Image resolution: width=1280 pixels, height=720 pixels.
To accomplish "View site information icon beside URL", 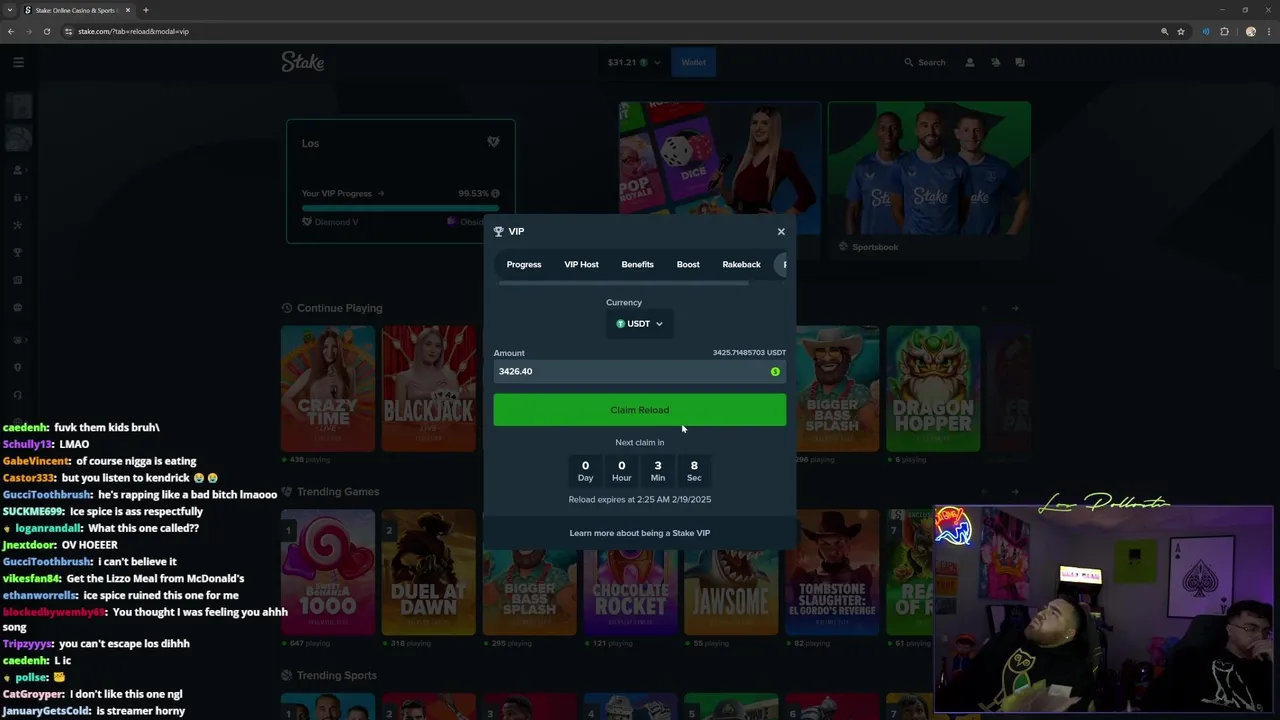I will tap(69, 31).
